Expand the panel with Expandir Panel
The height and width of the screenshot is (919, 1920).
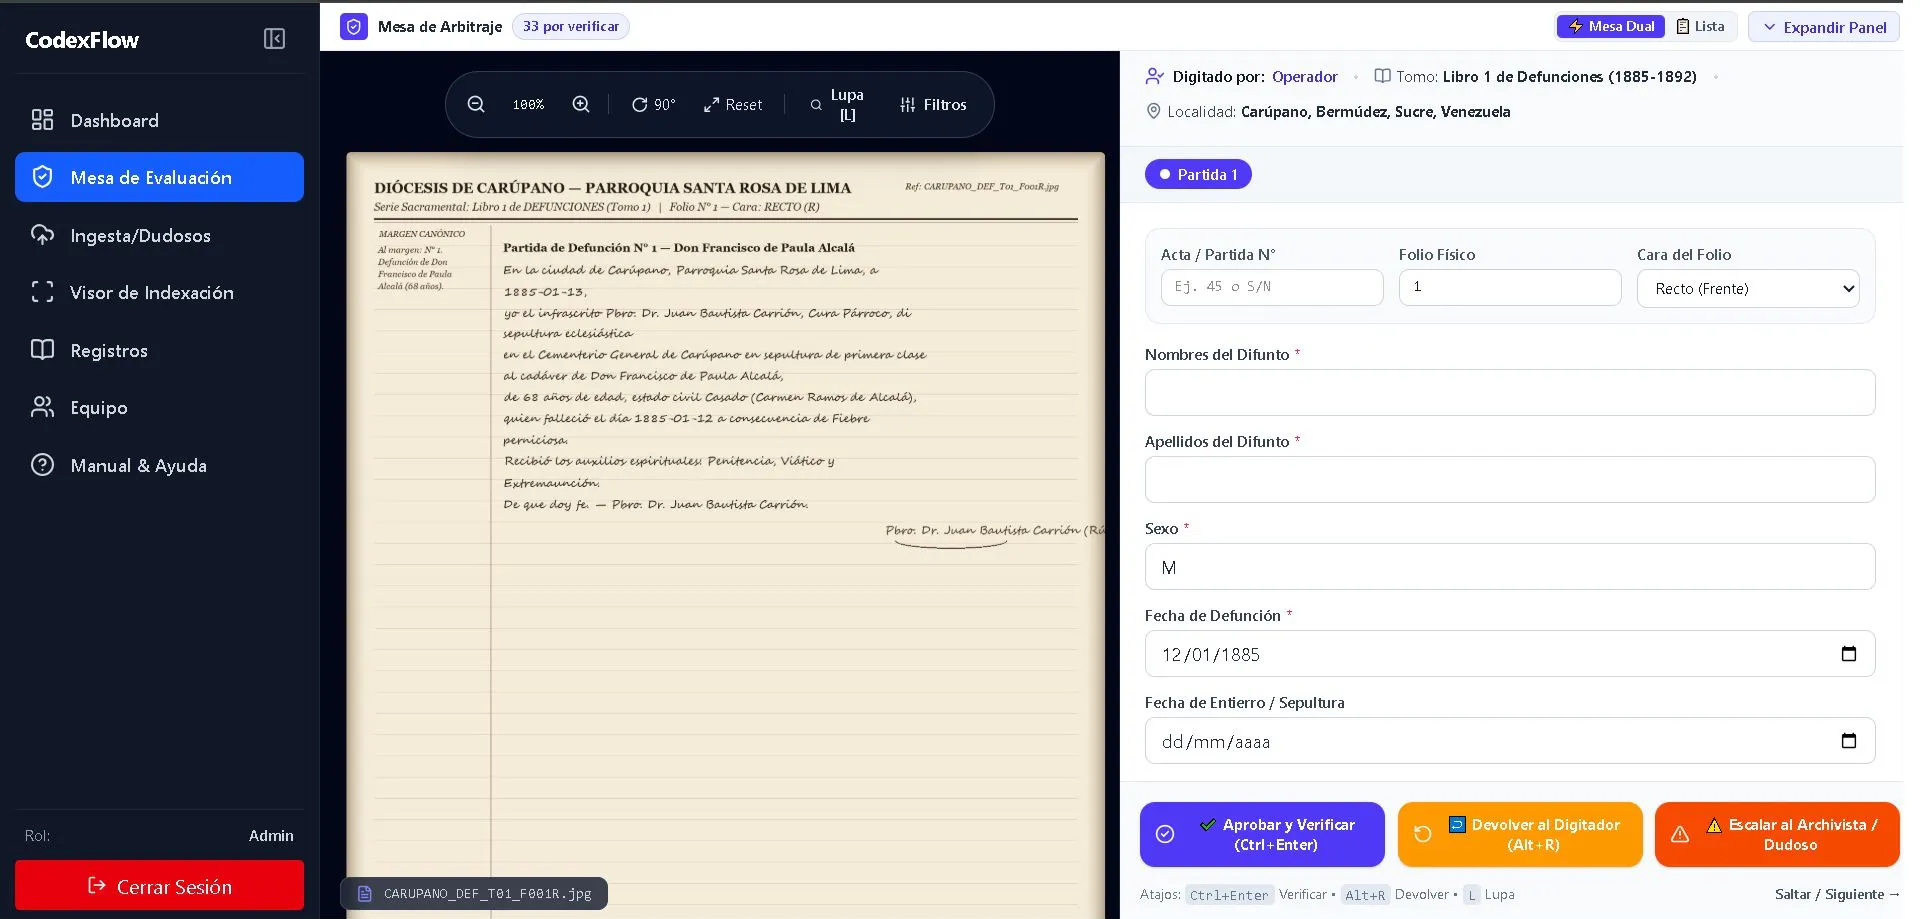(1824, 27)
